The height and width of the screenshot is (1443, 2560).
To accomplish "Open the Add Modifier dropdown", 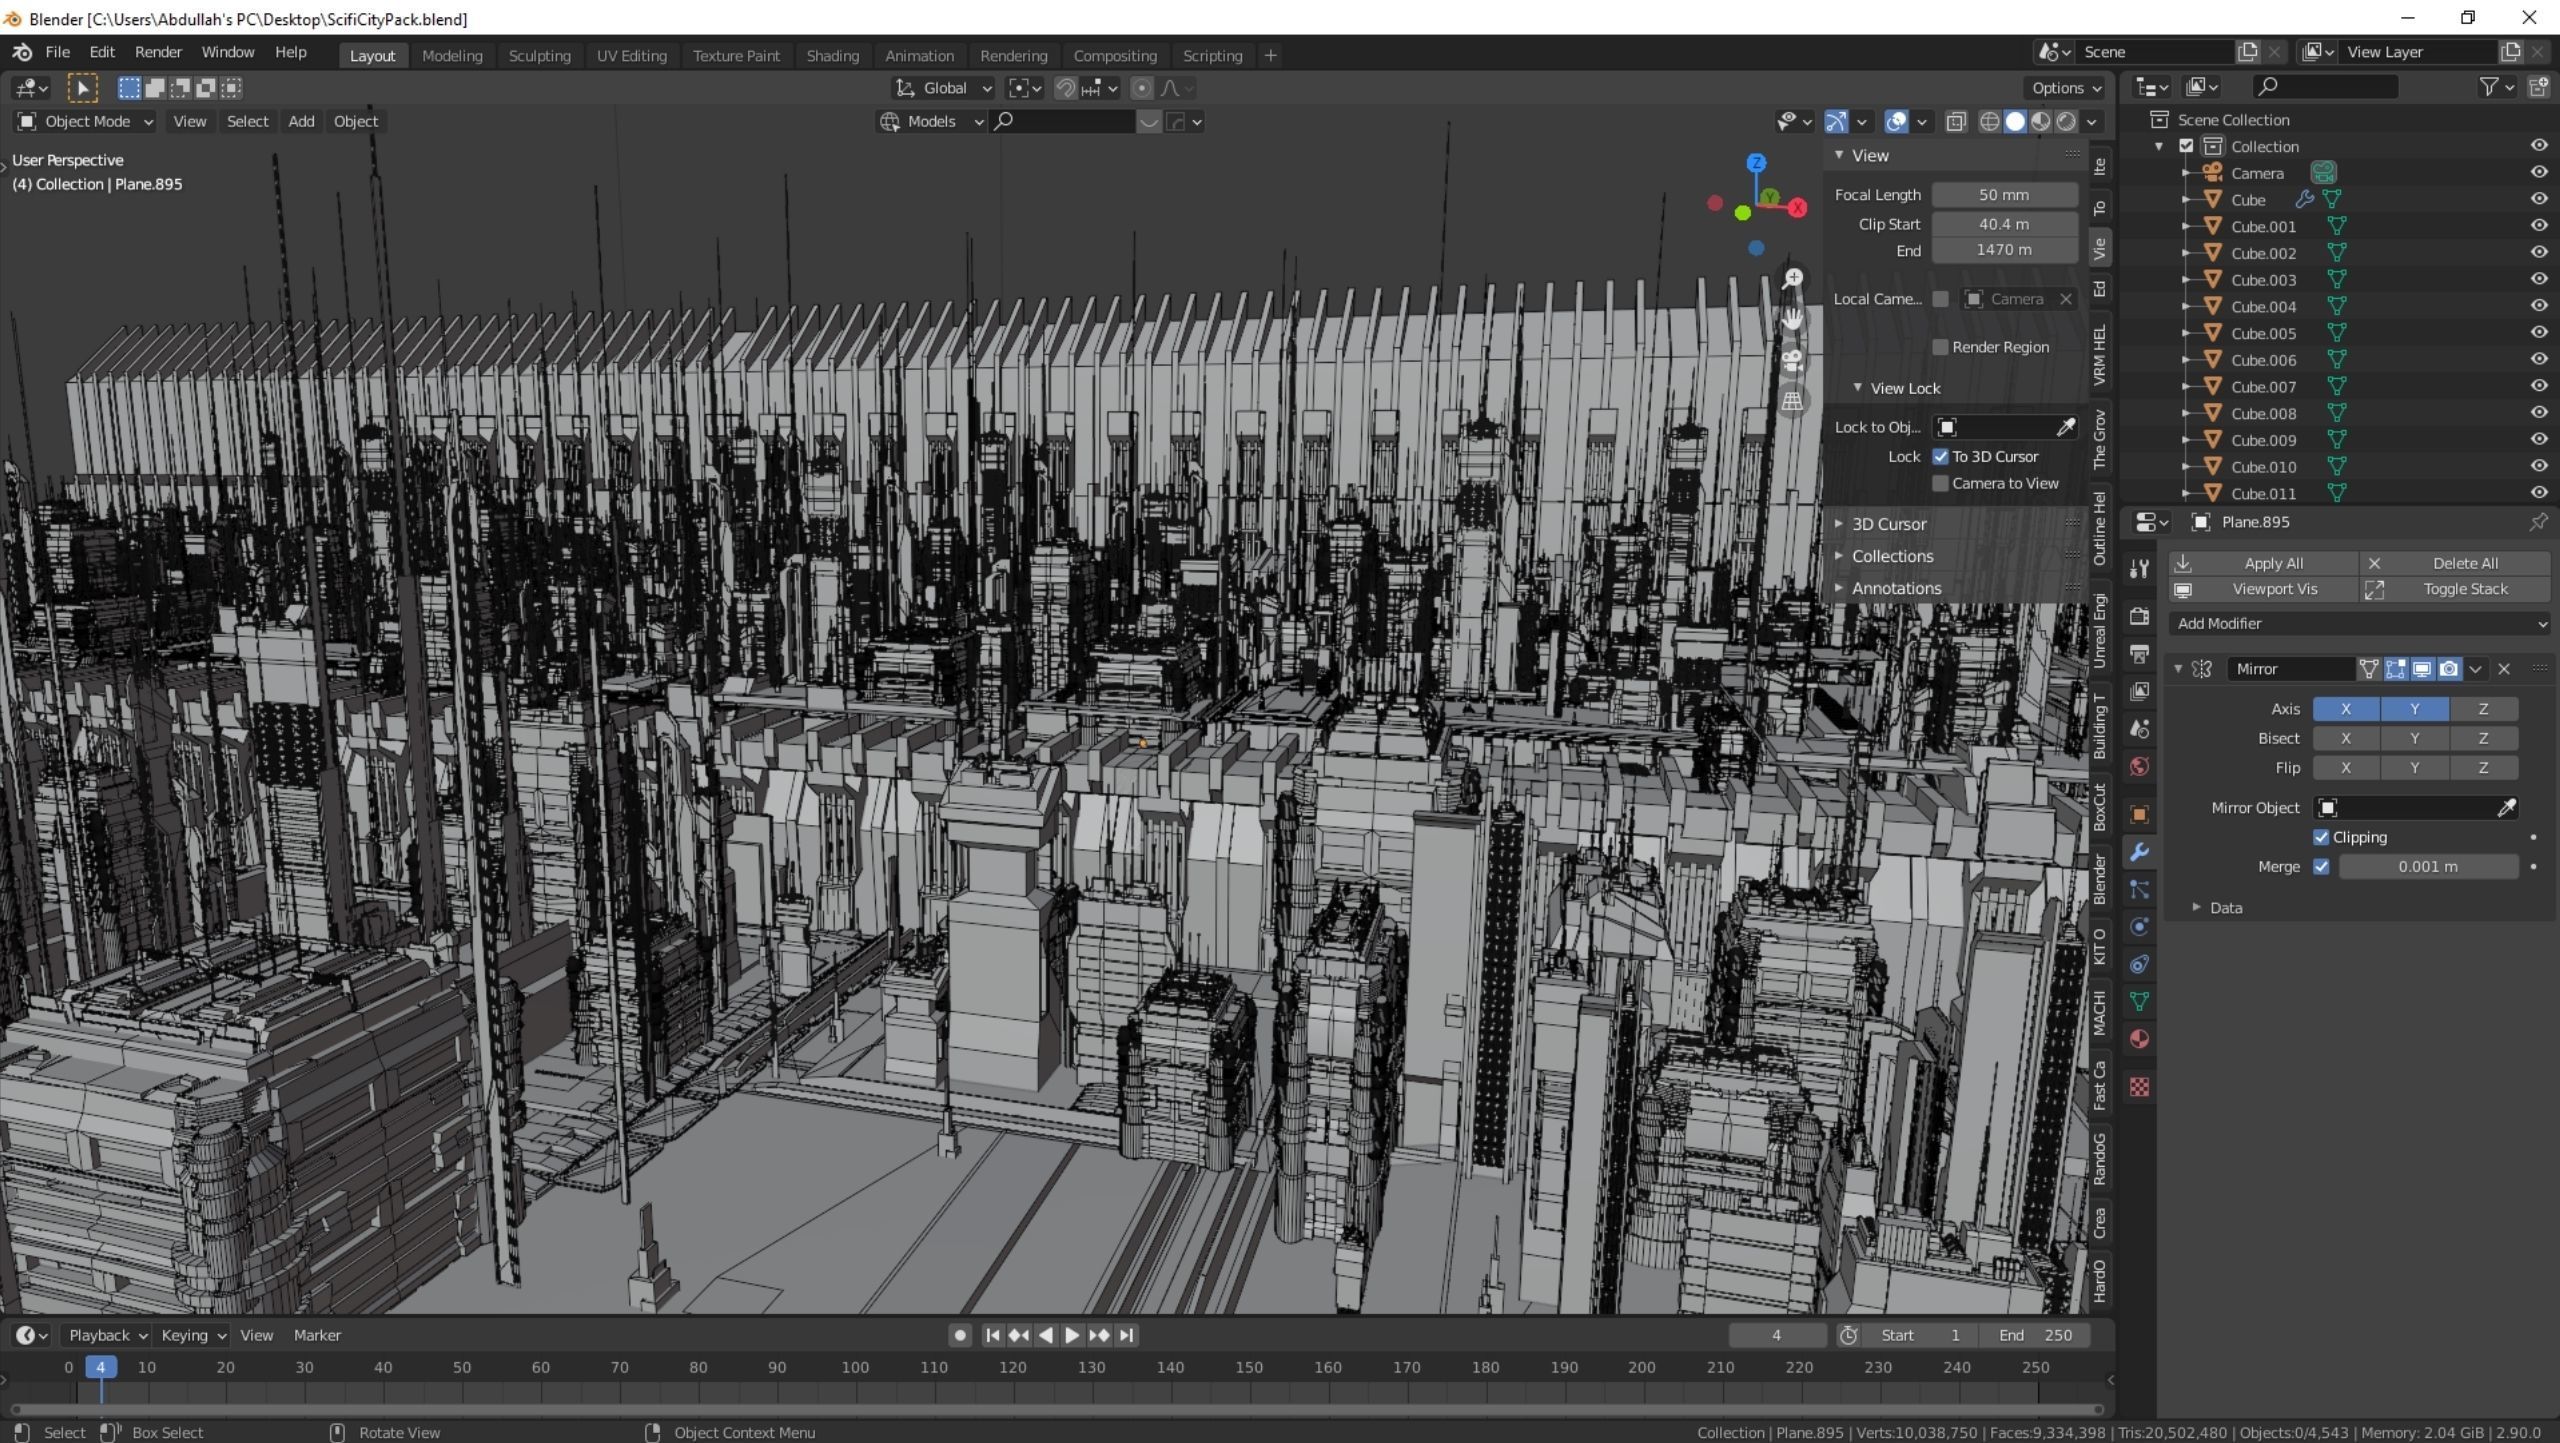I will [2361, 624].
